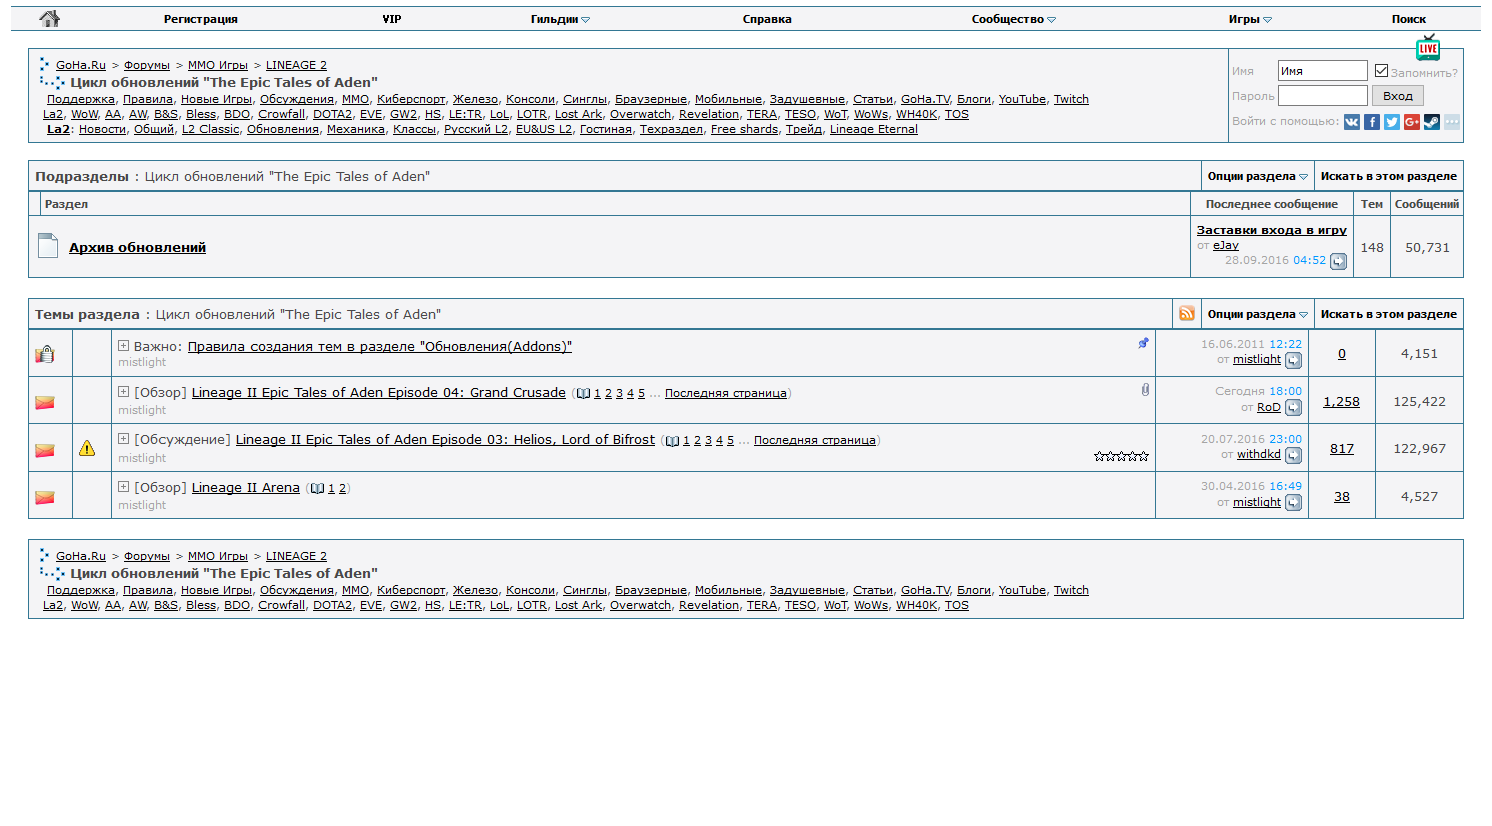
Task: Open Последняя страница of Grand Crusade thread
Action: 726,393
